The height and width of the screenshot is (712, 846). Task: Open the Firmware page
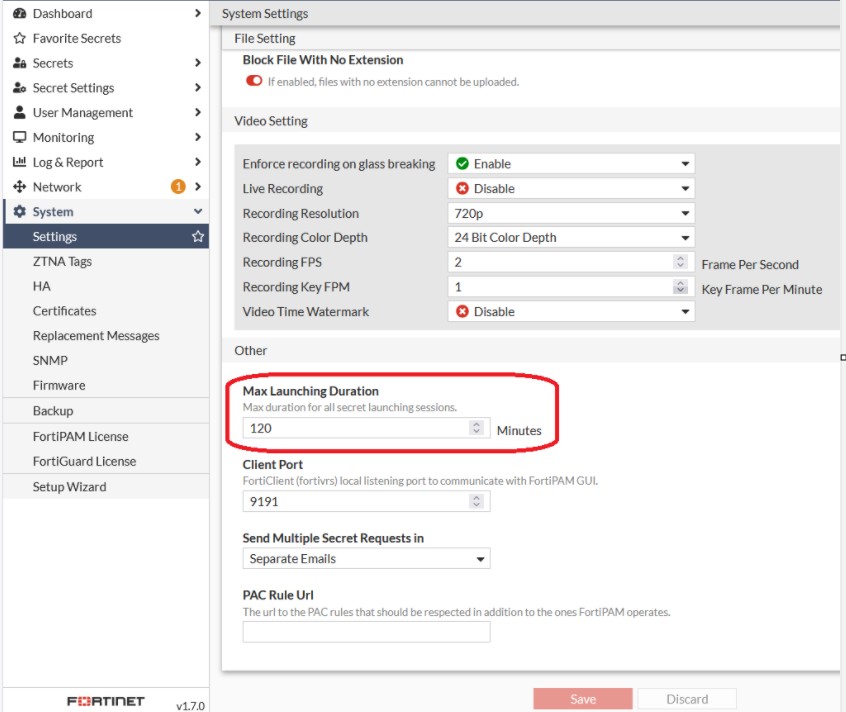click(106, 385)
